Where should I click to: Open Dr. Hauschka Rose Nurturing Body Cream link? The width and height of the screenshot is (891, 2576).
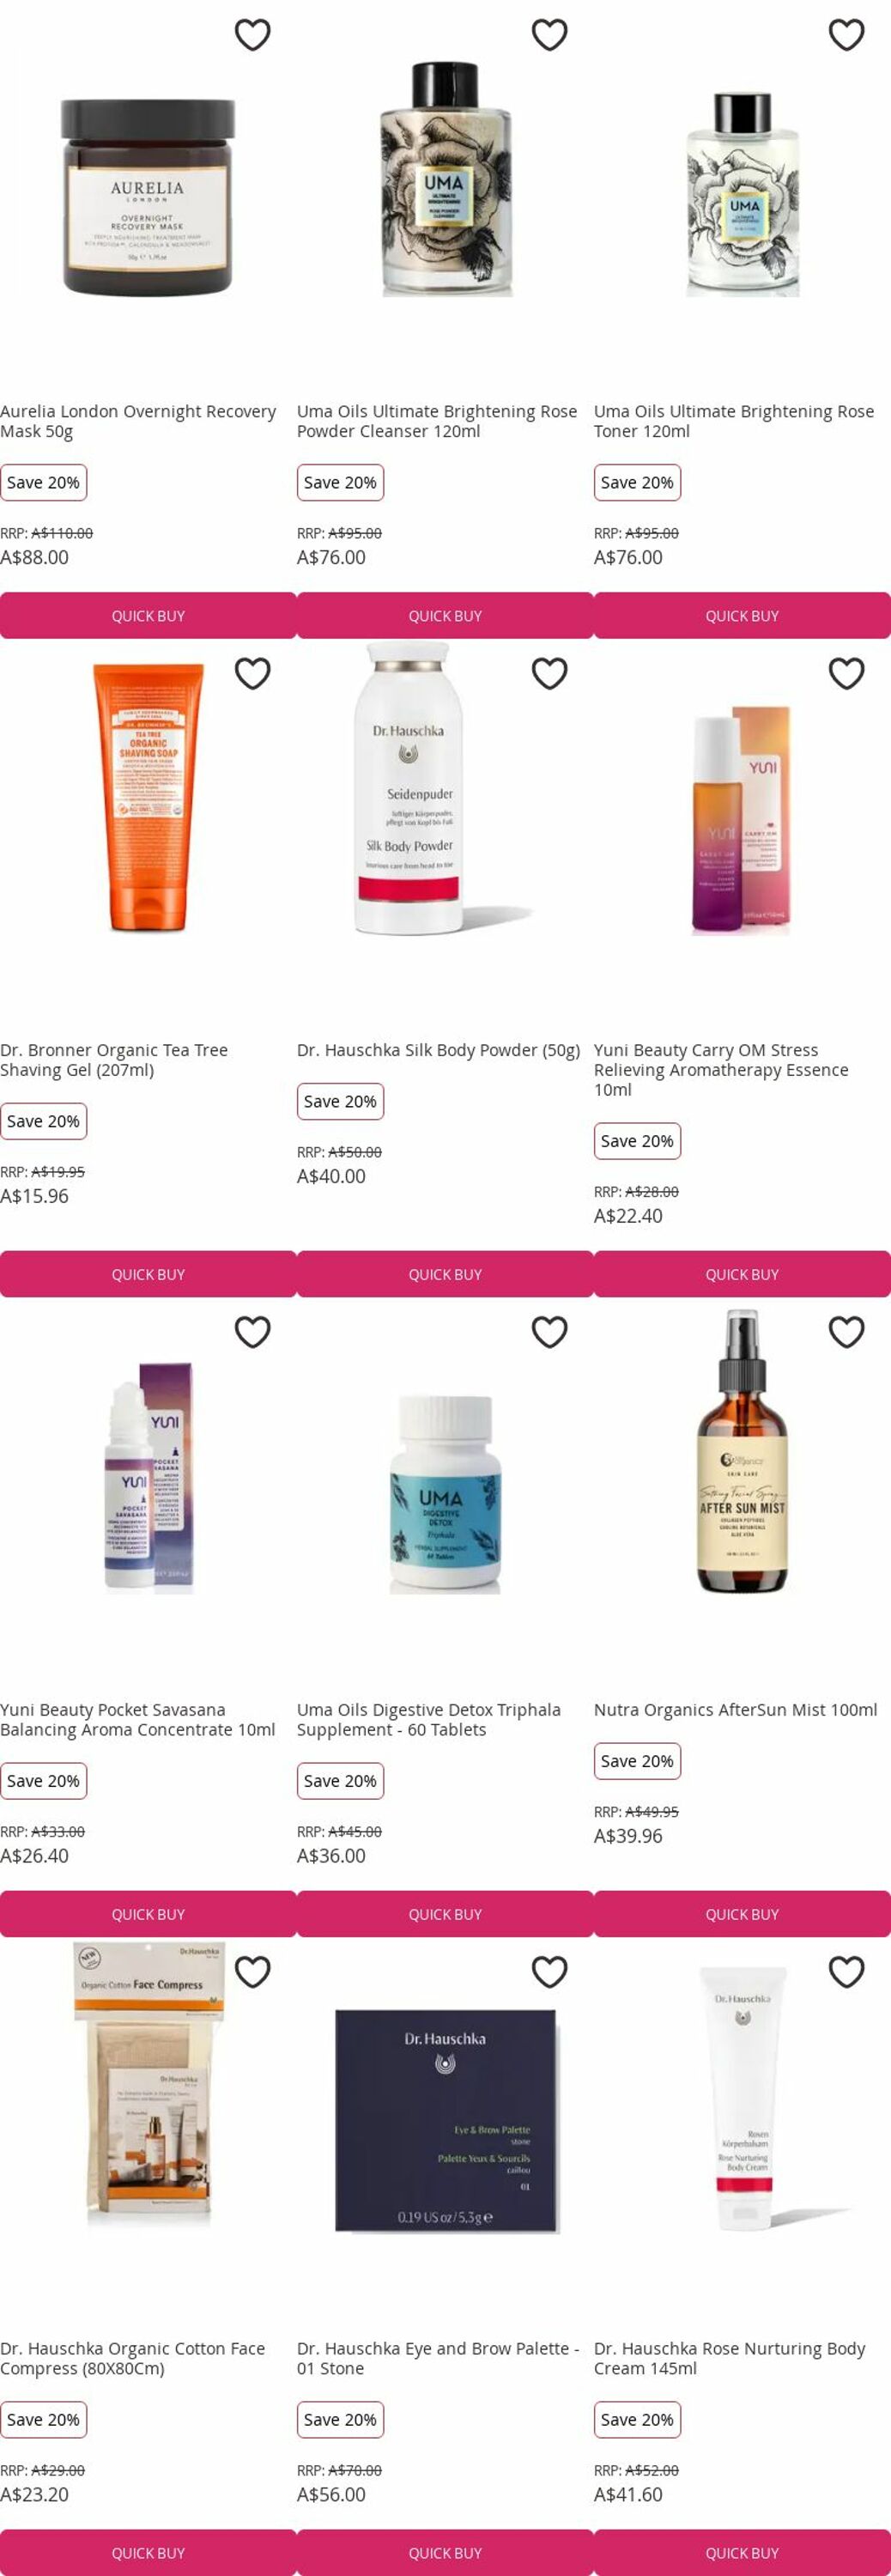(730, 2358)
